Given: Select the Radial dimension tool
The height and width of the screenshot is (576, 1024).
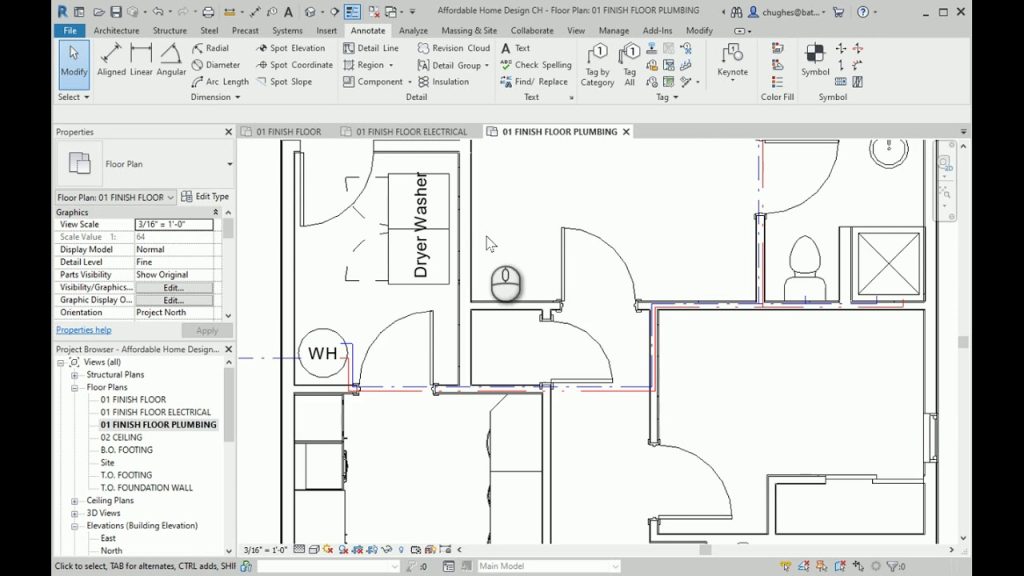Looking at the screenshot, I should click(x=216, y=47).
